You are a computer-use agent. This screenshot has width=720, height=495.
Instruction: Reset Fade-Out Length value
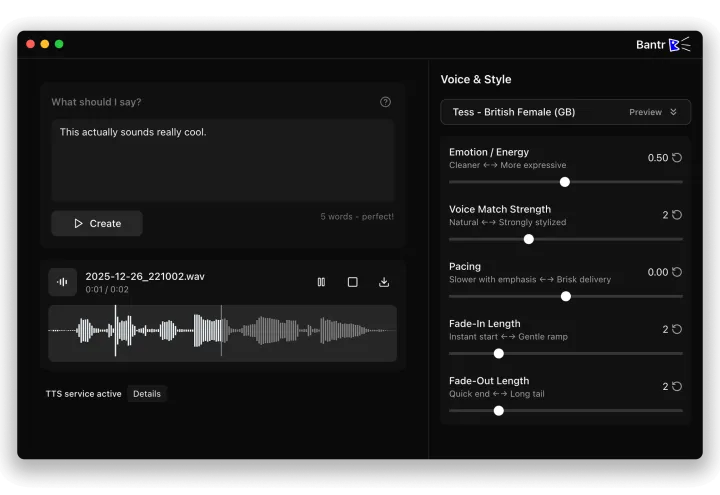point(677,386)
